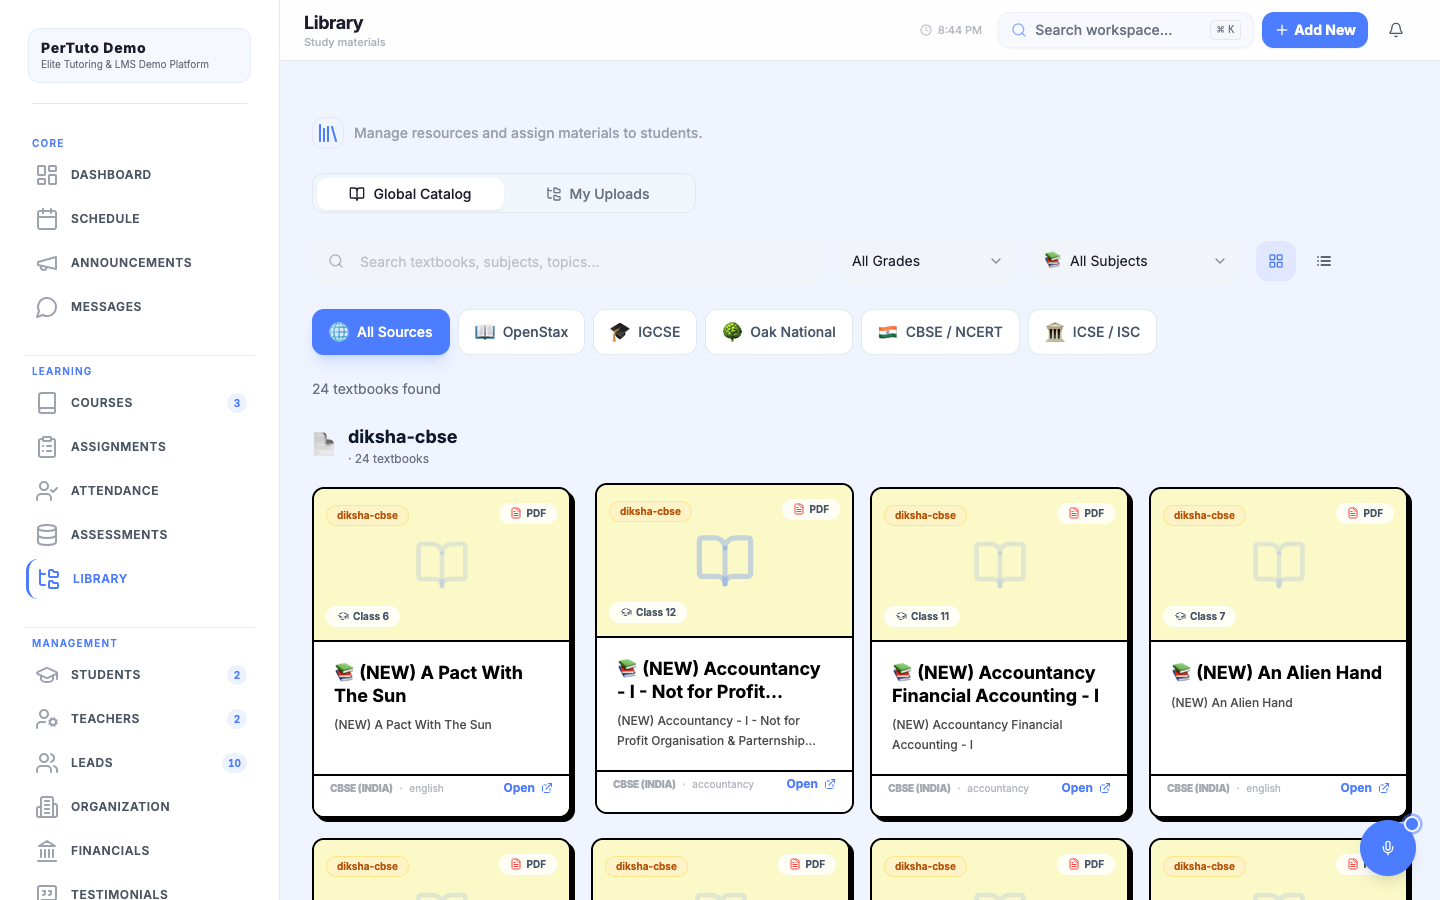The width and height of the screenshot is (1440, 900).
Task: Select the Global Catalog tab
Action: tap(410, 194)
